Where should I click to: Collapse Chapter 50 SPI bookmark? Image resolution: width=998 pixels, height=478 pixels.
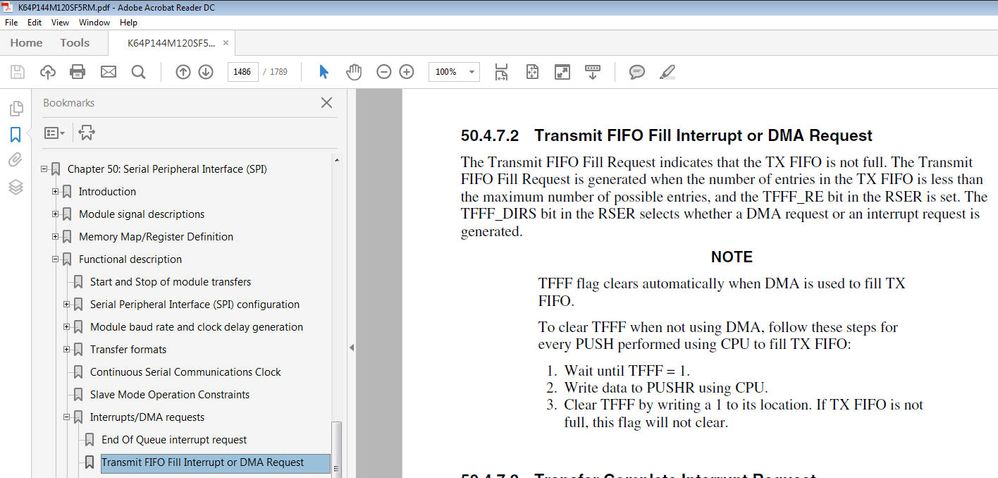[x=44, y=169]
